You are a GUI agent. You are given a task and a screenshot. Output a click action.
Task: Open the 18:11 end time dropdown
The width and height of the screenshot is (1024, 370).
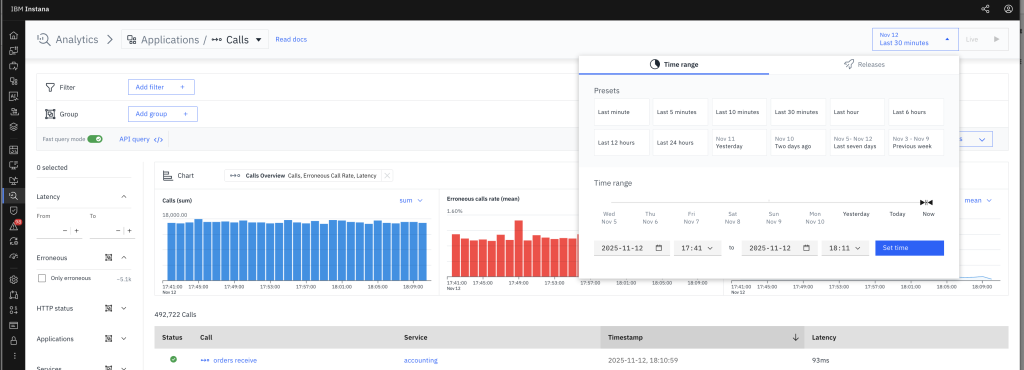coord(845,248)
